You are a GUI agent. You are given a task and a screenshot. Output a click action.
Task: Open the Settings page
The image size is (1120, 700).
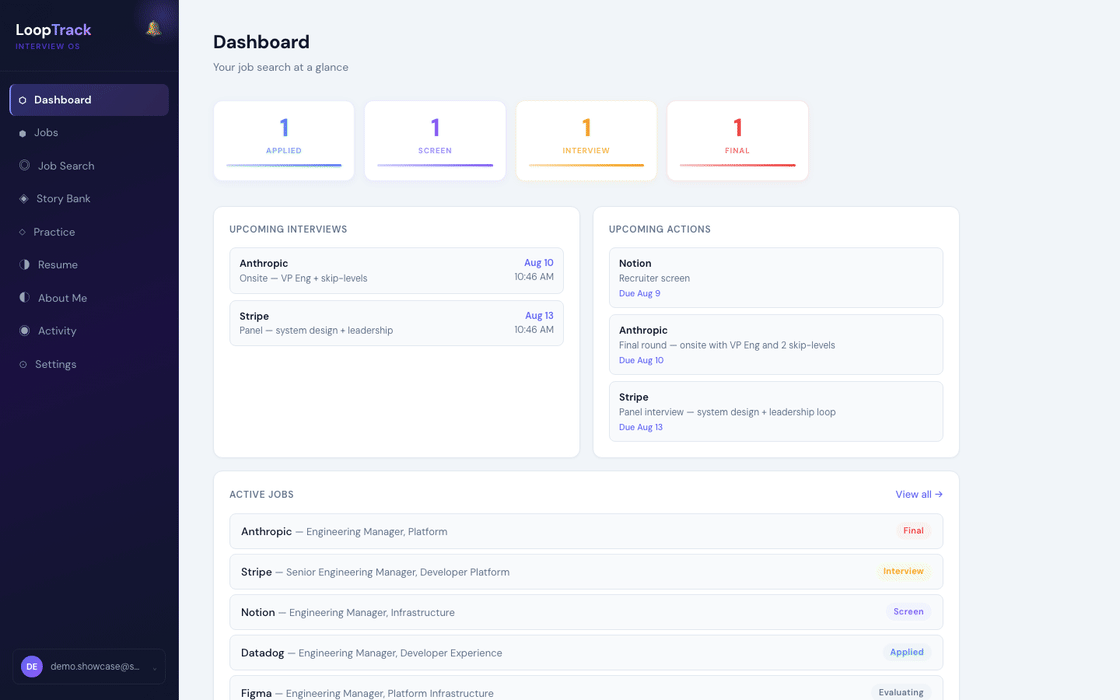pyautogui.click(x=89, y=364)
